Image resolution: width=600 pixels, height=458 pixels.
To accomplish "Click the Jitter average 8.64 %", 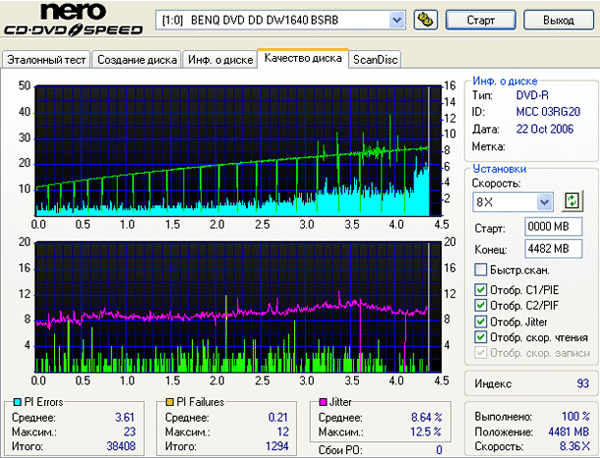I will tap(426, 417).
